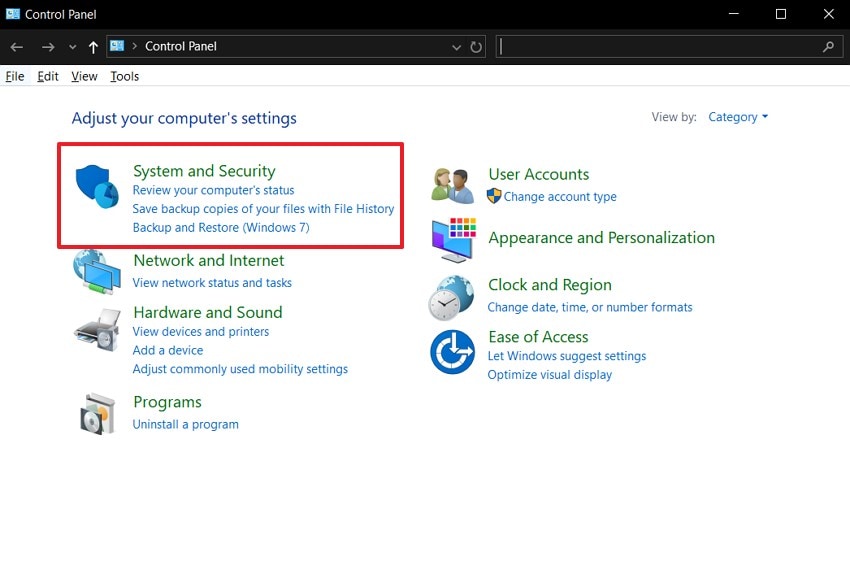
Task: Open the Tools menu
Action: click(x=125, y=76)
